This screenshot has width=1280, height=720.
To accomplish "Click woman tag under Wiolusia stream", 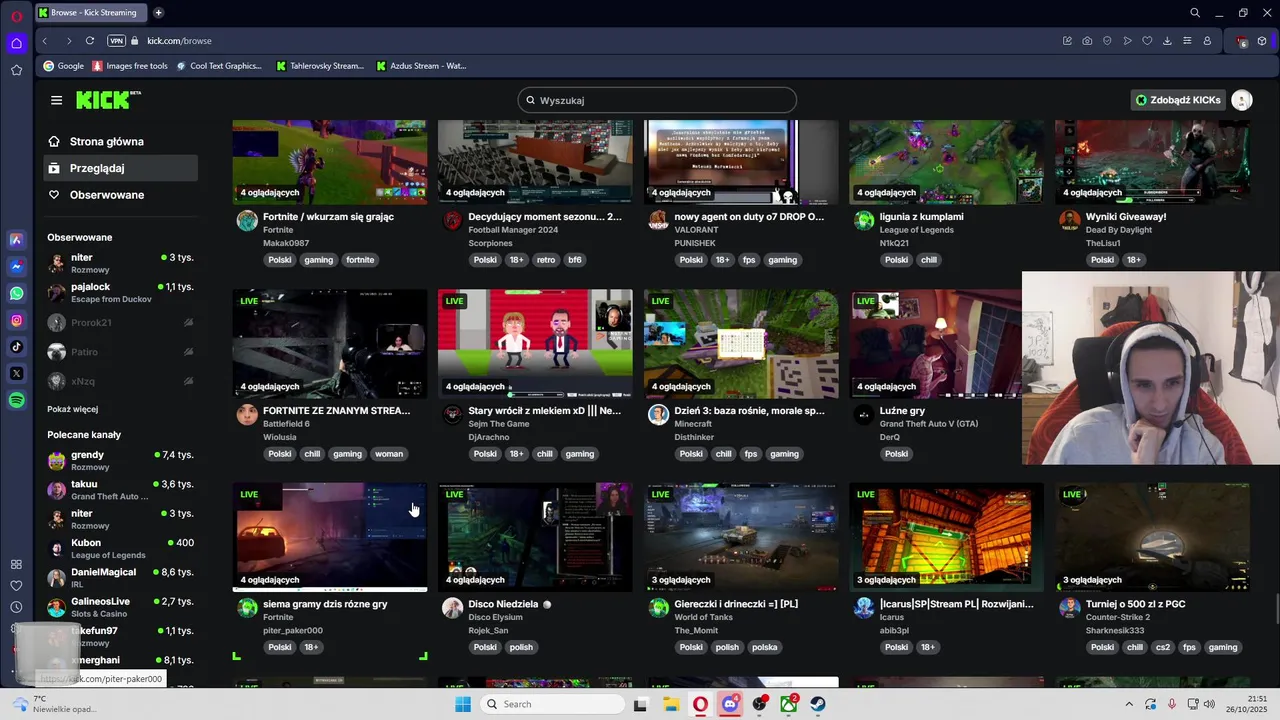I will pyautogui.click(x=389, y=454).
